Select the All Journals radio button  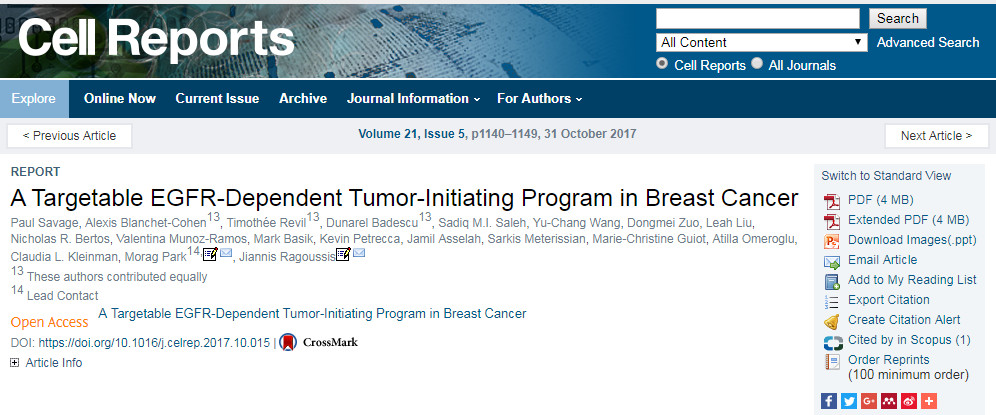[757, 64]
